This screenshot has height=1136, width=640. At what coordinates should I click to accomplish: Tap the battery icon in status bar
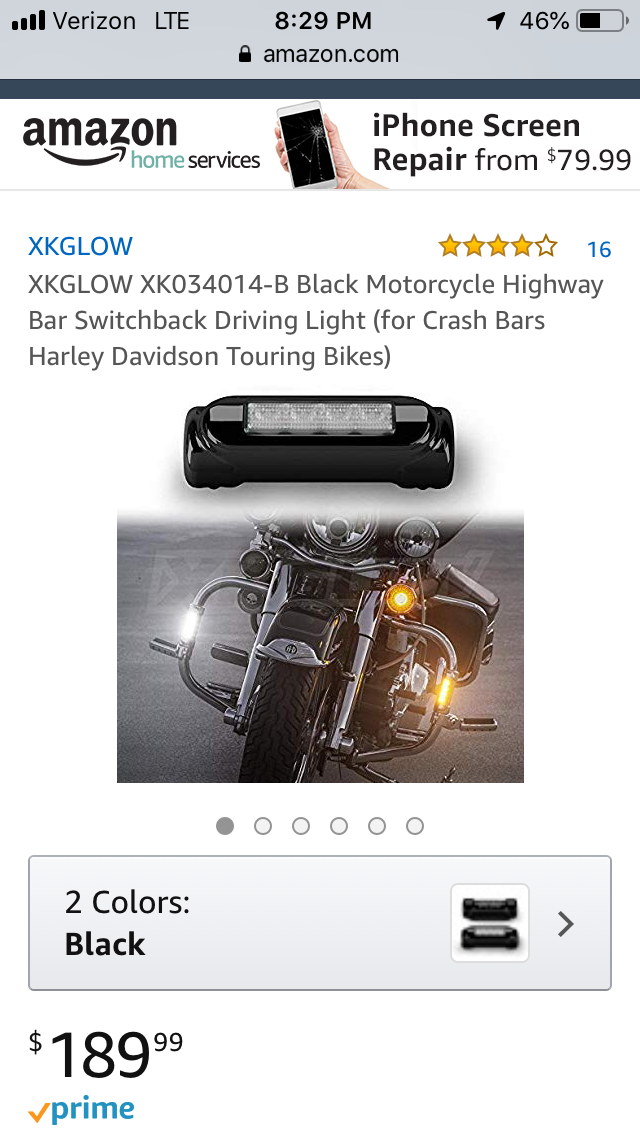(x=603, y=21)
